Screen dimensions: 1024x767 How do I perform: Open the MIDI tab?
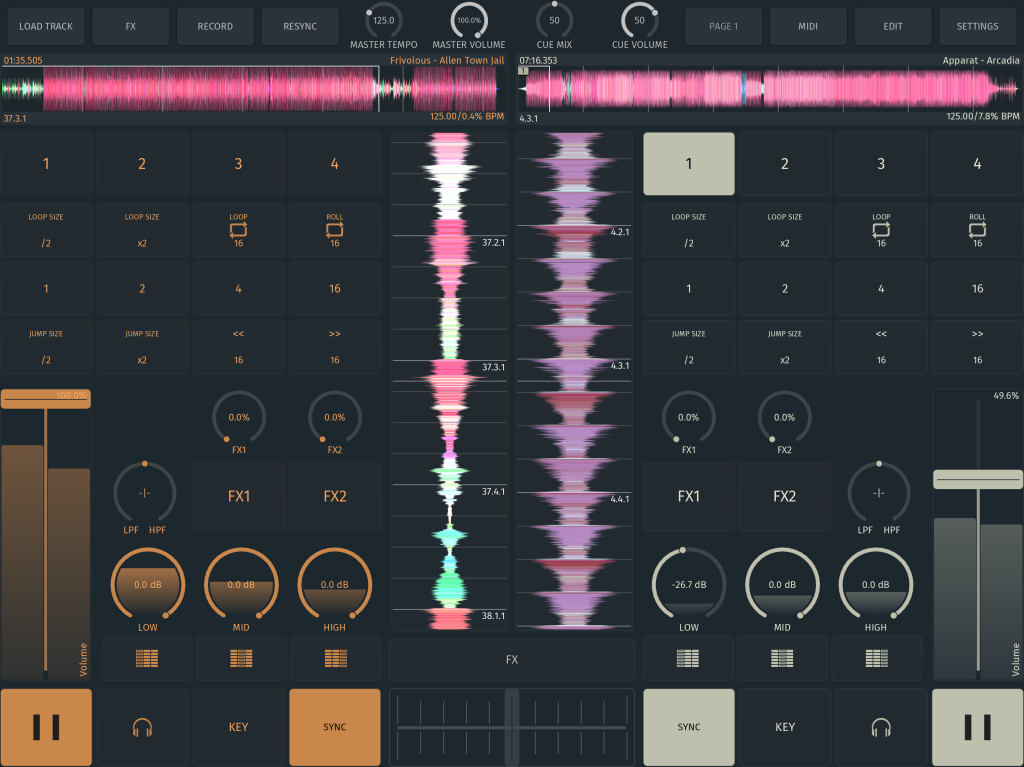tap(808, 26)
